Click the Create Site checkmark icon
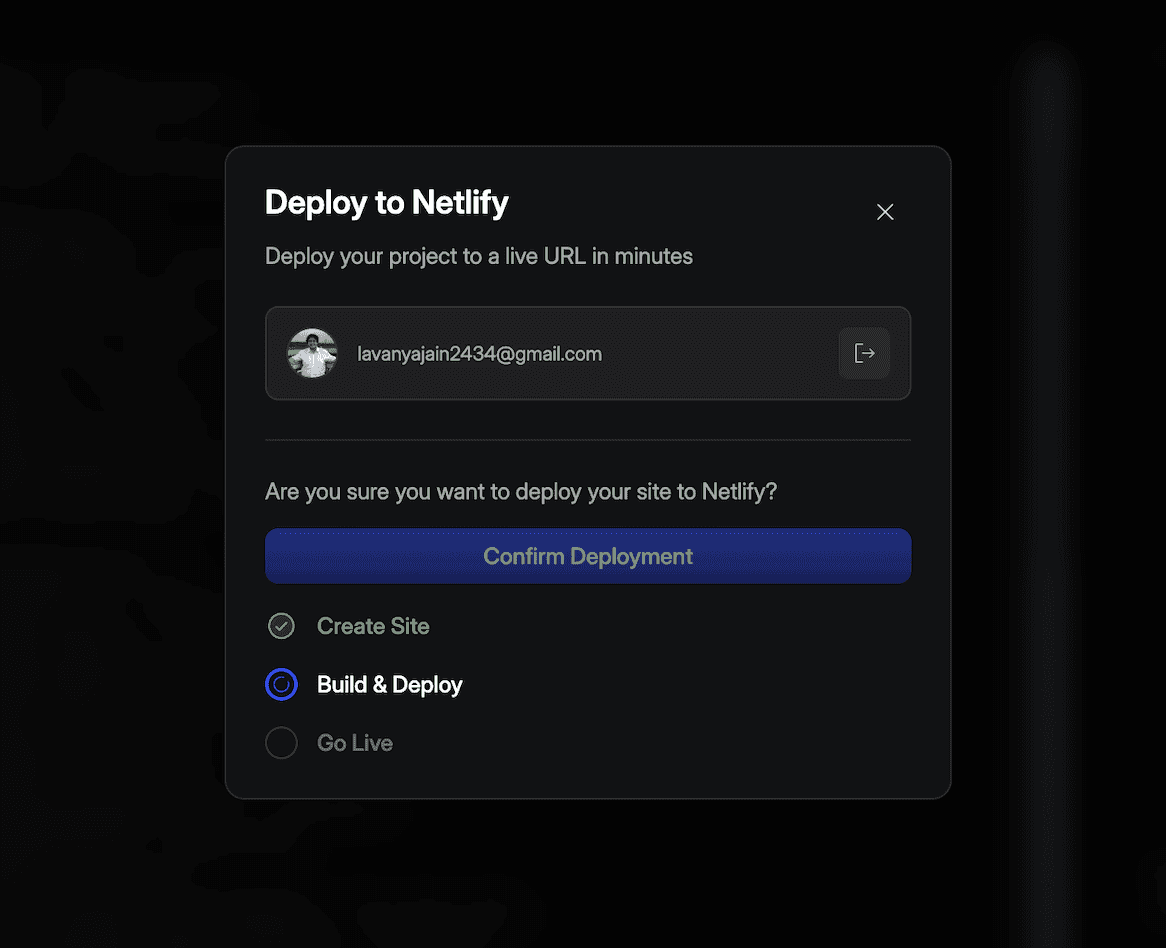Screen dimensions: 1166x948 point(281,626)
